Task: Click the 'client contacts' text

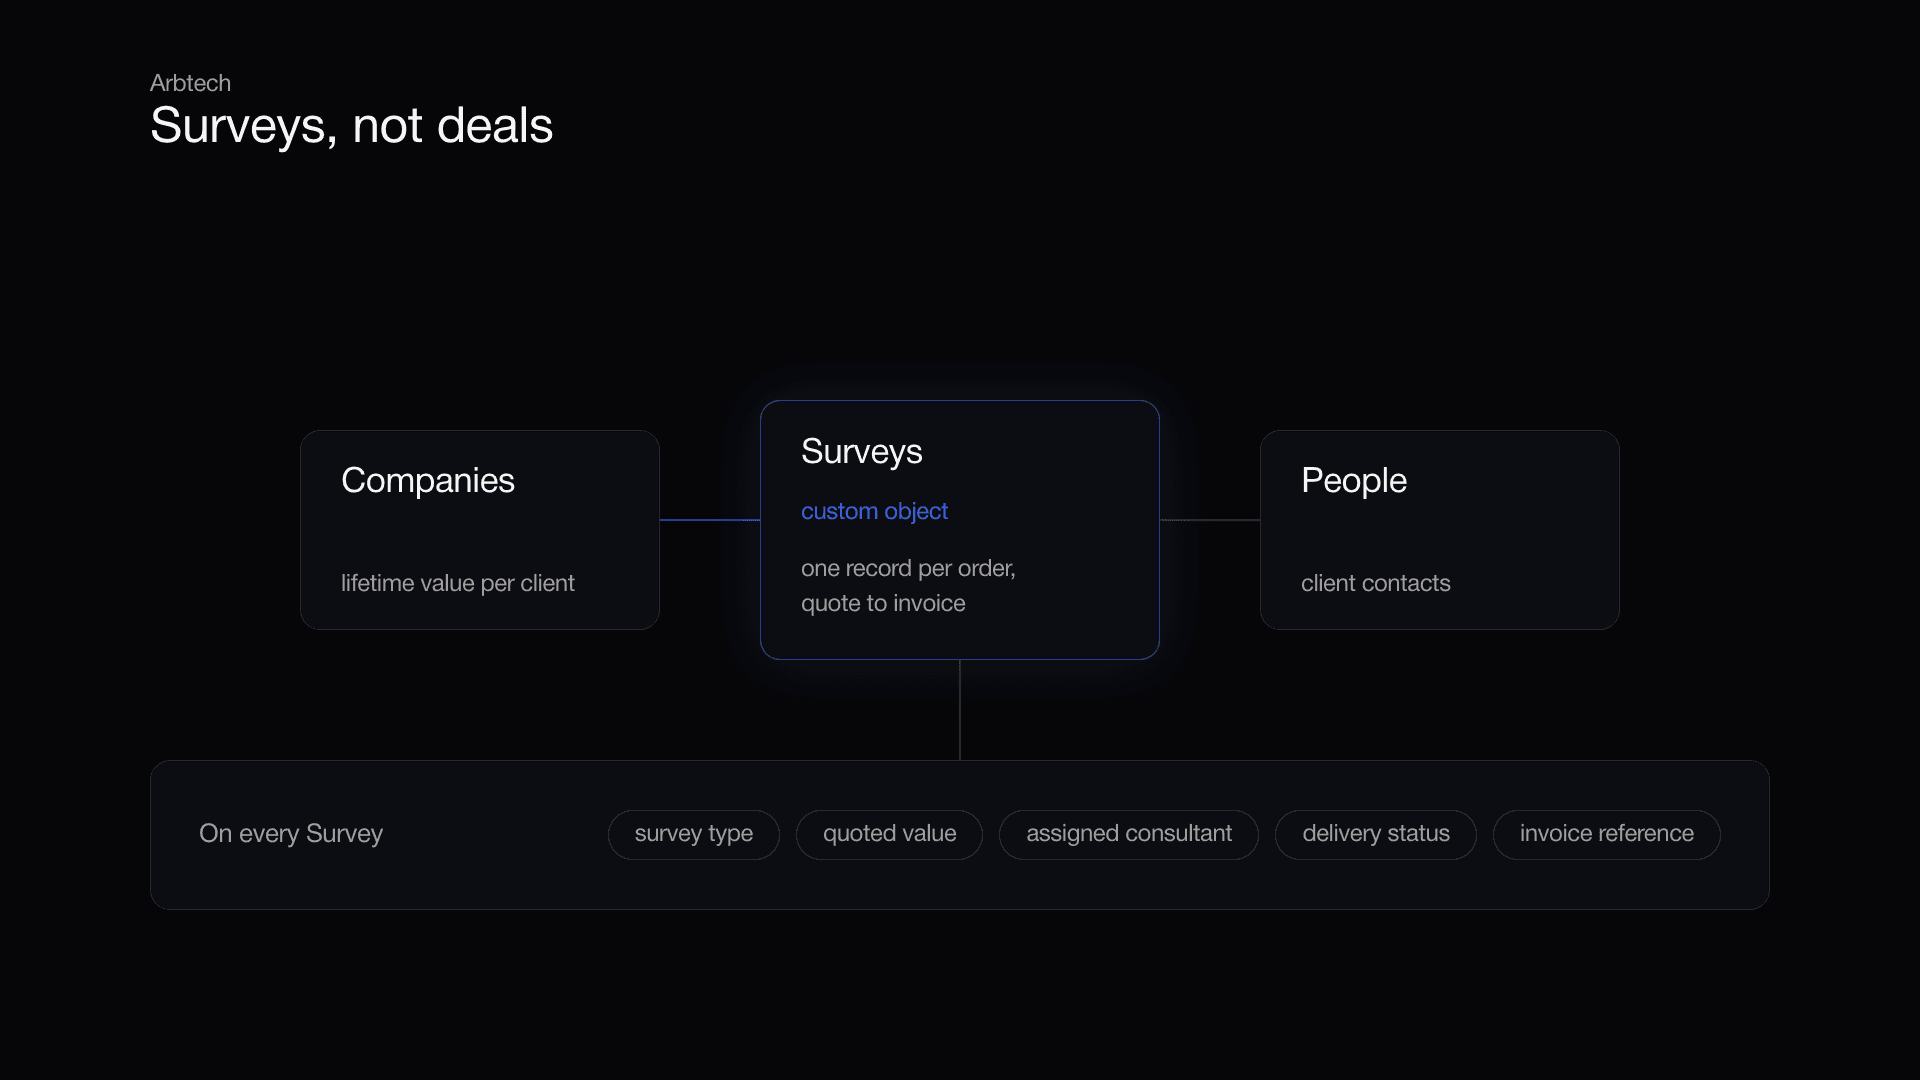Action: click(x=1375, y=583)
